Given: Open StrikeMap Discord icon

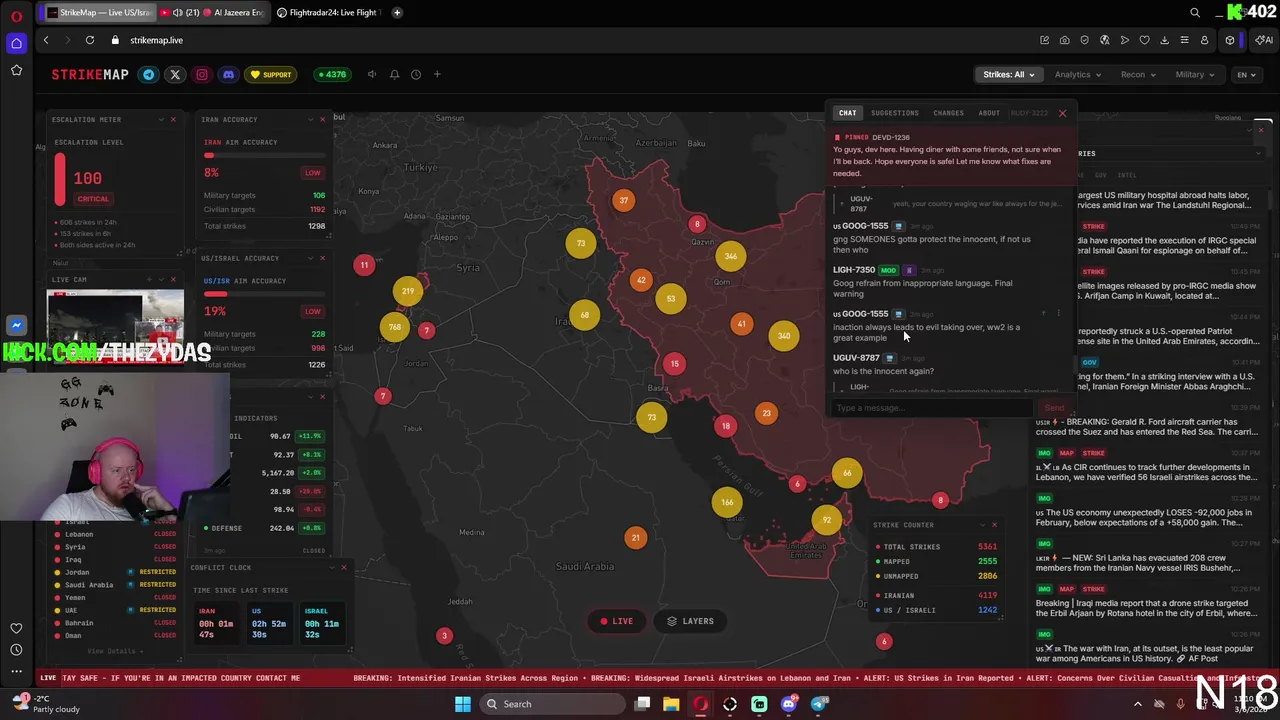Looking at the screenshot, I should click(x=228, y=74).
